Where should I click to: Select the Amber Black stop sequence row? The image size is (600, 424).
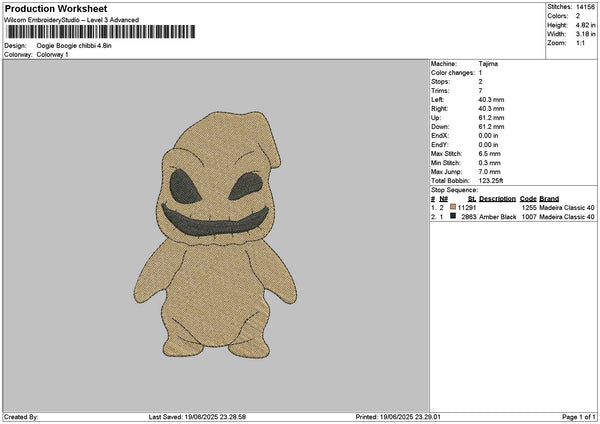pyautogui.click(x=512, y=216)
